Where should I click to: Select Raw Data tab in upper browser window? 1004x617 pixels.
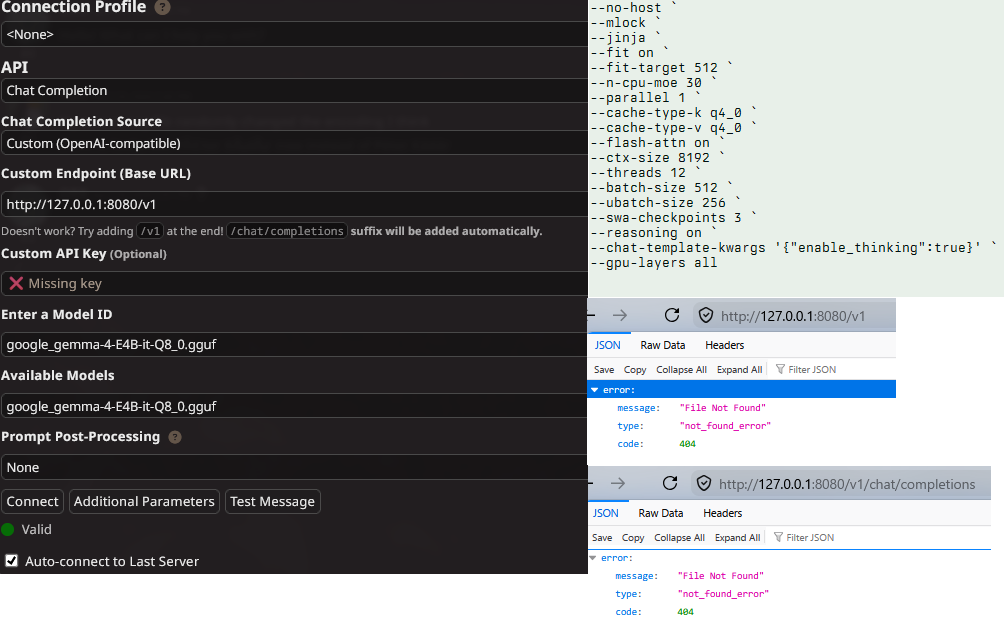[663, 345]
